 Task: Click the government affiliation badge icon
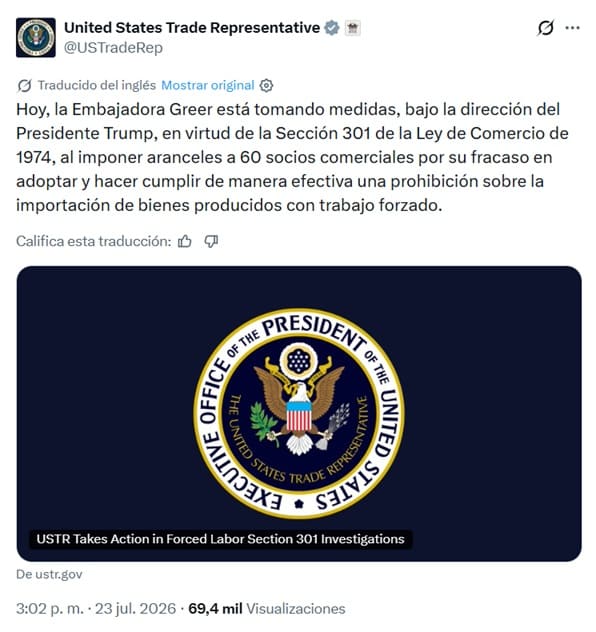click(353, 28)
